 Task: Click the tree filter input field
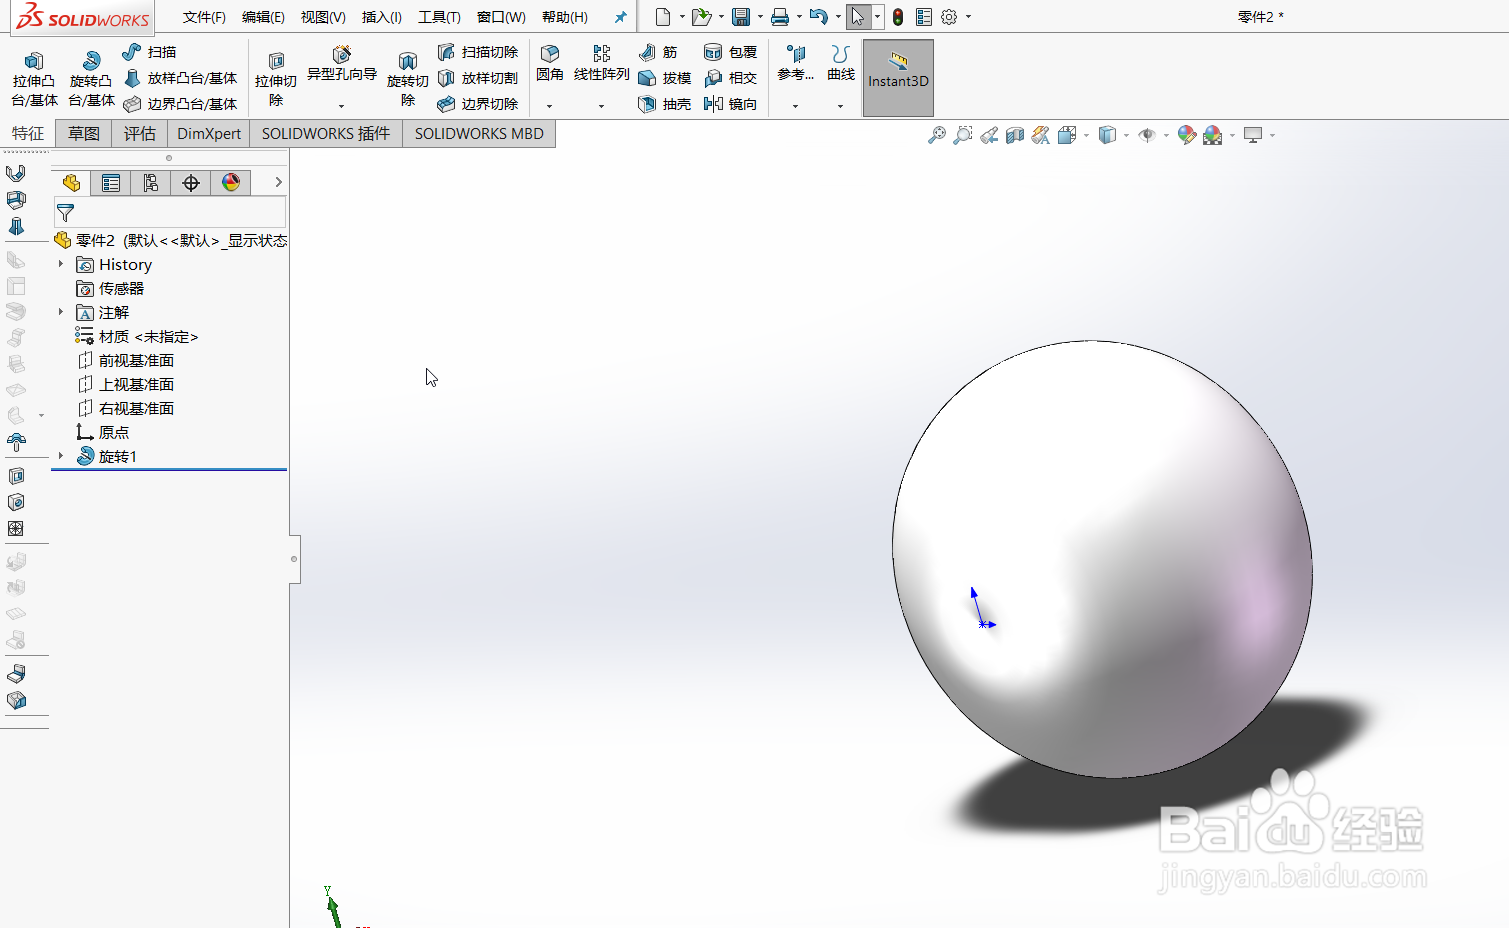[x=170, y=212]
